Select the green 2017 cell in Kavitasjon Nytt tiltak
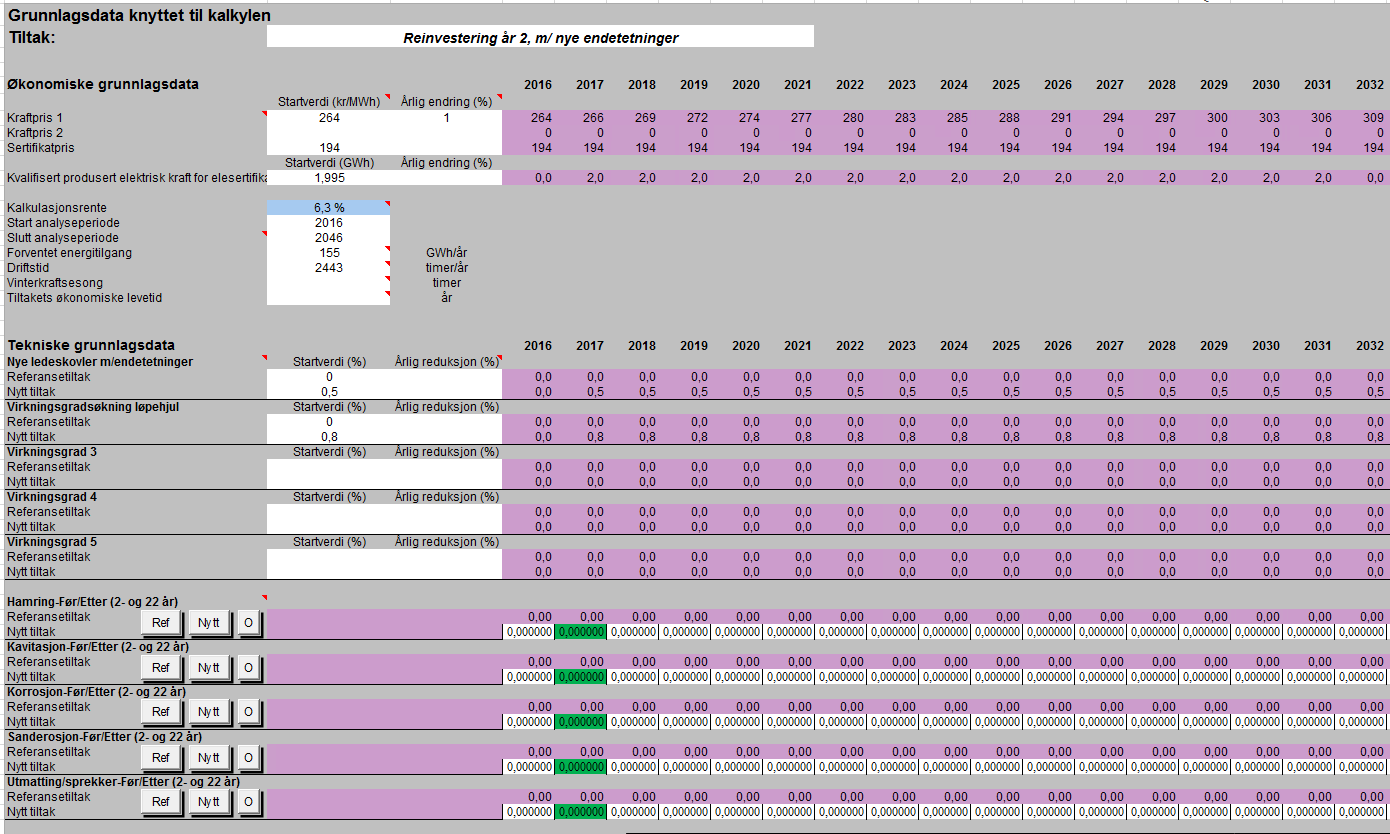 point(580,677)
